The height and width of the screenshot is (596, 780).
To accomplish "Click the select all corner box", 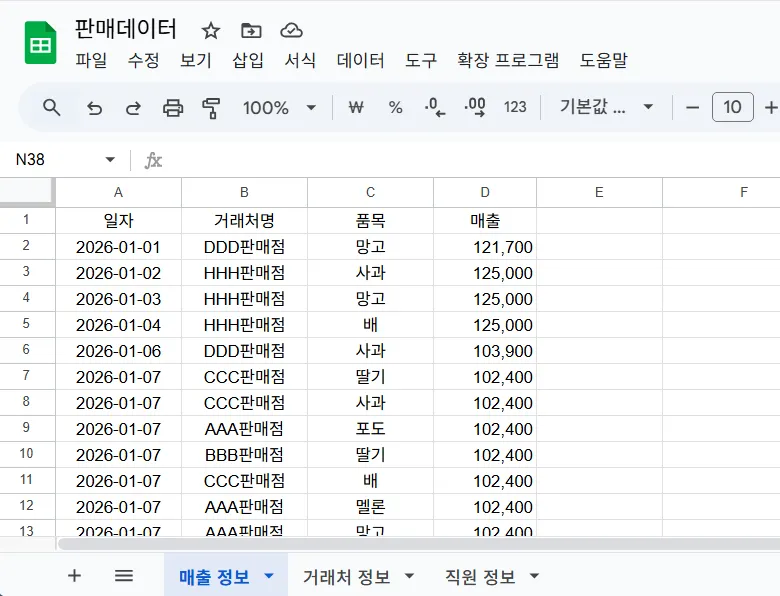I will [27, 192].
